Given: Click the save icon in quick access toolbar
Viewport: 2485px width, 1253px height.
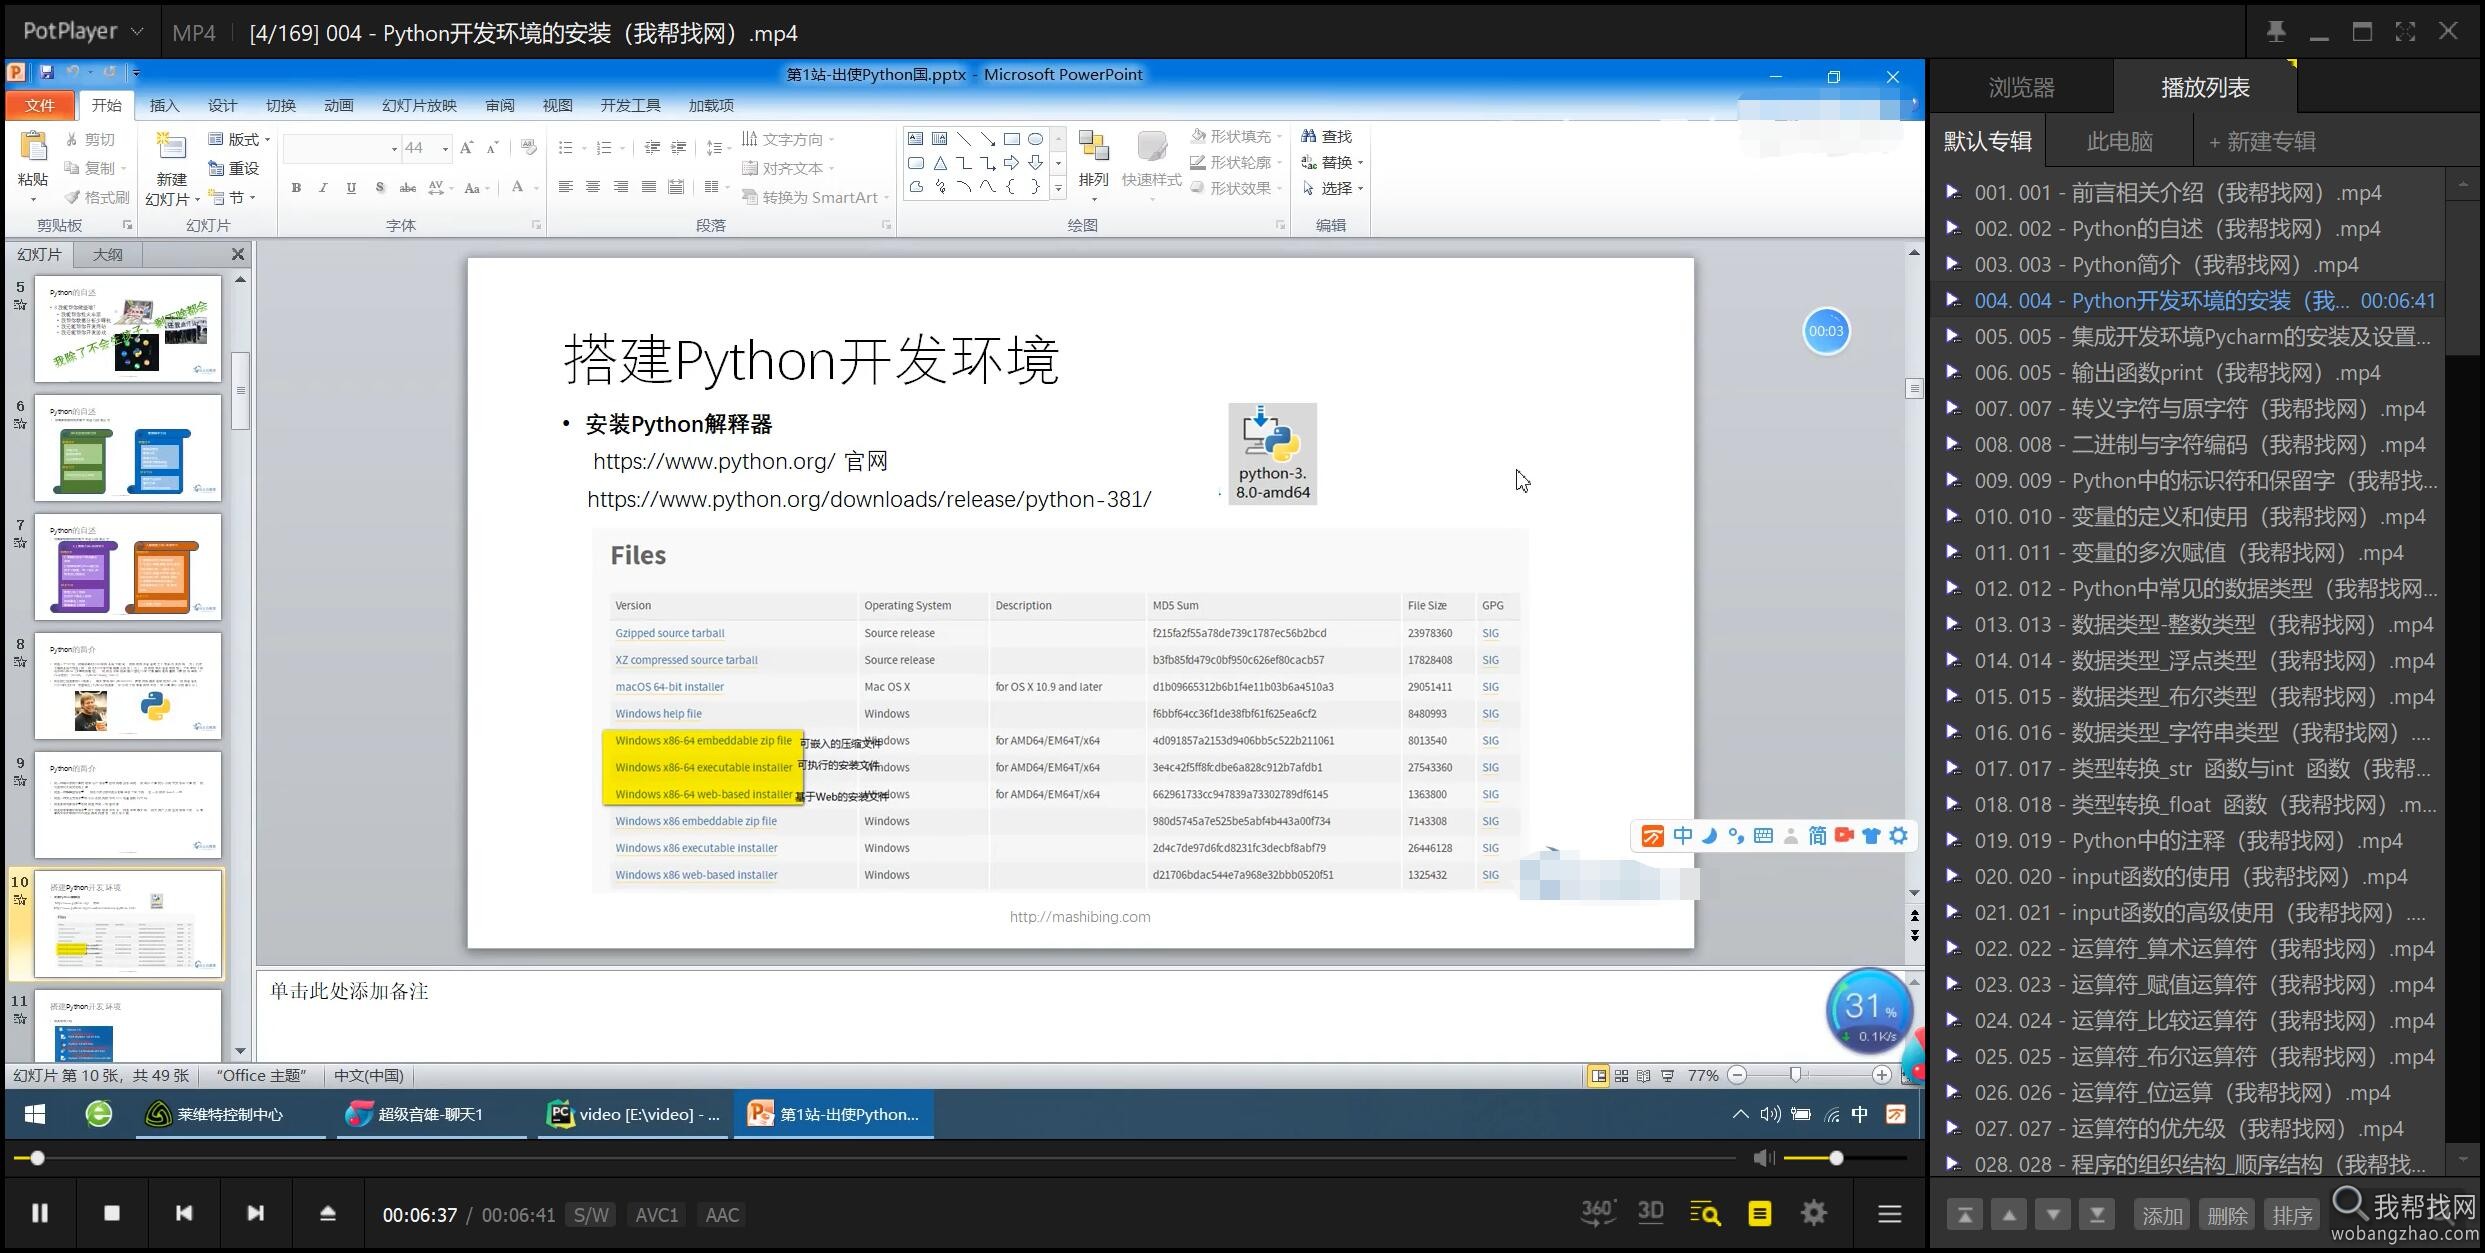Looking at the screenshot, I should pyautogui.click(x=46, y=73).
